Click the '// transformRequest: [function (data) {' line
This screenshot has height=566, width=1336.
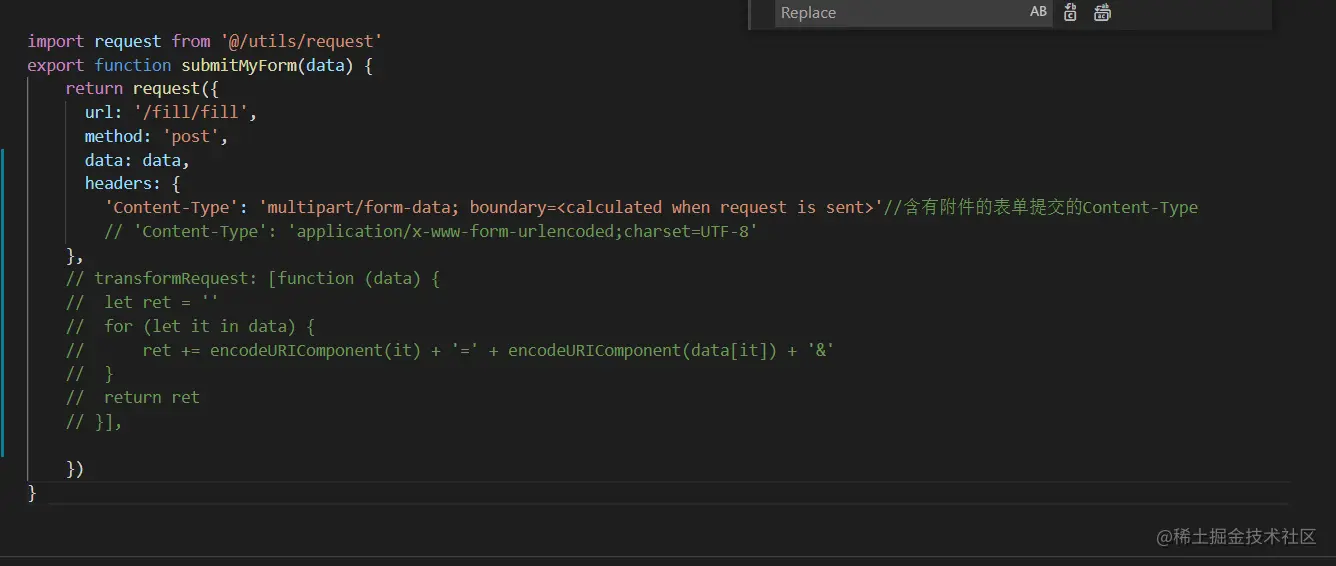(x=253, y=279)
